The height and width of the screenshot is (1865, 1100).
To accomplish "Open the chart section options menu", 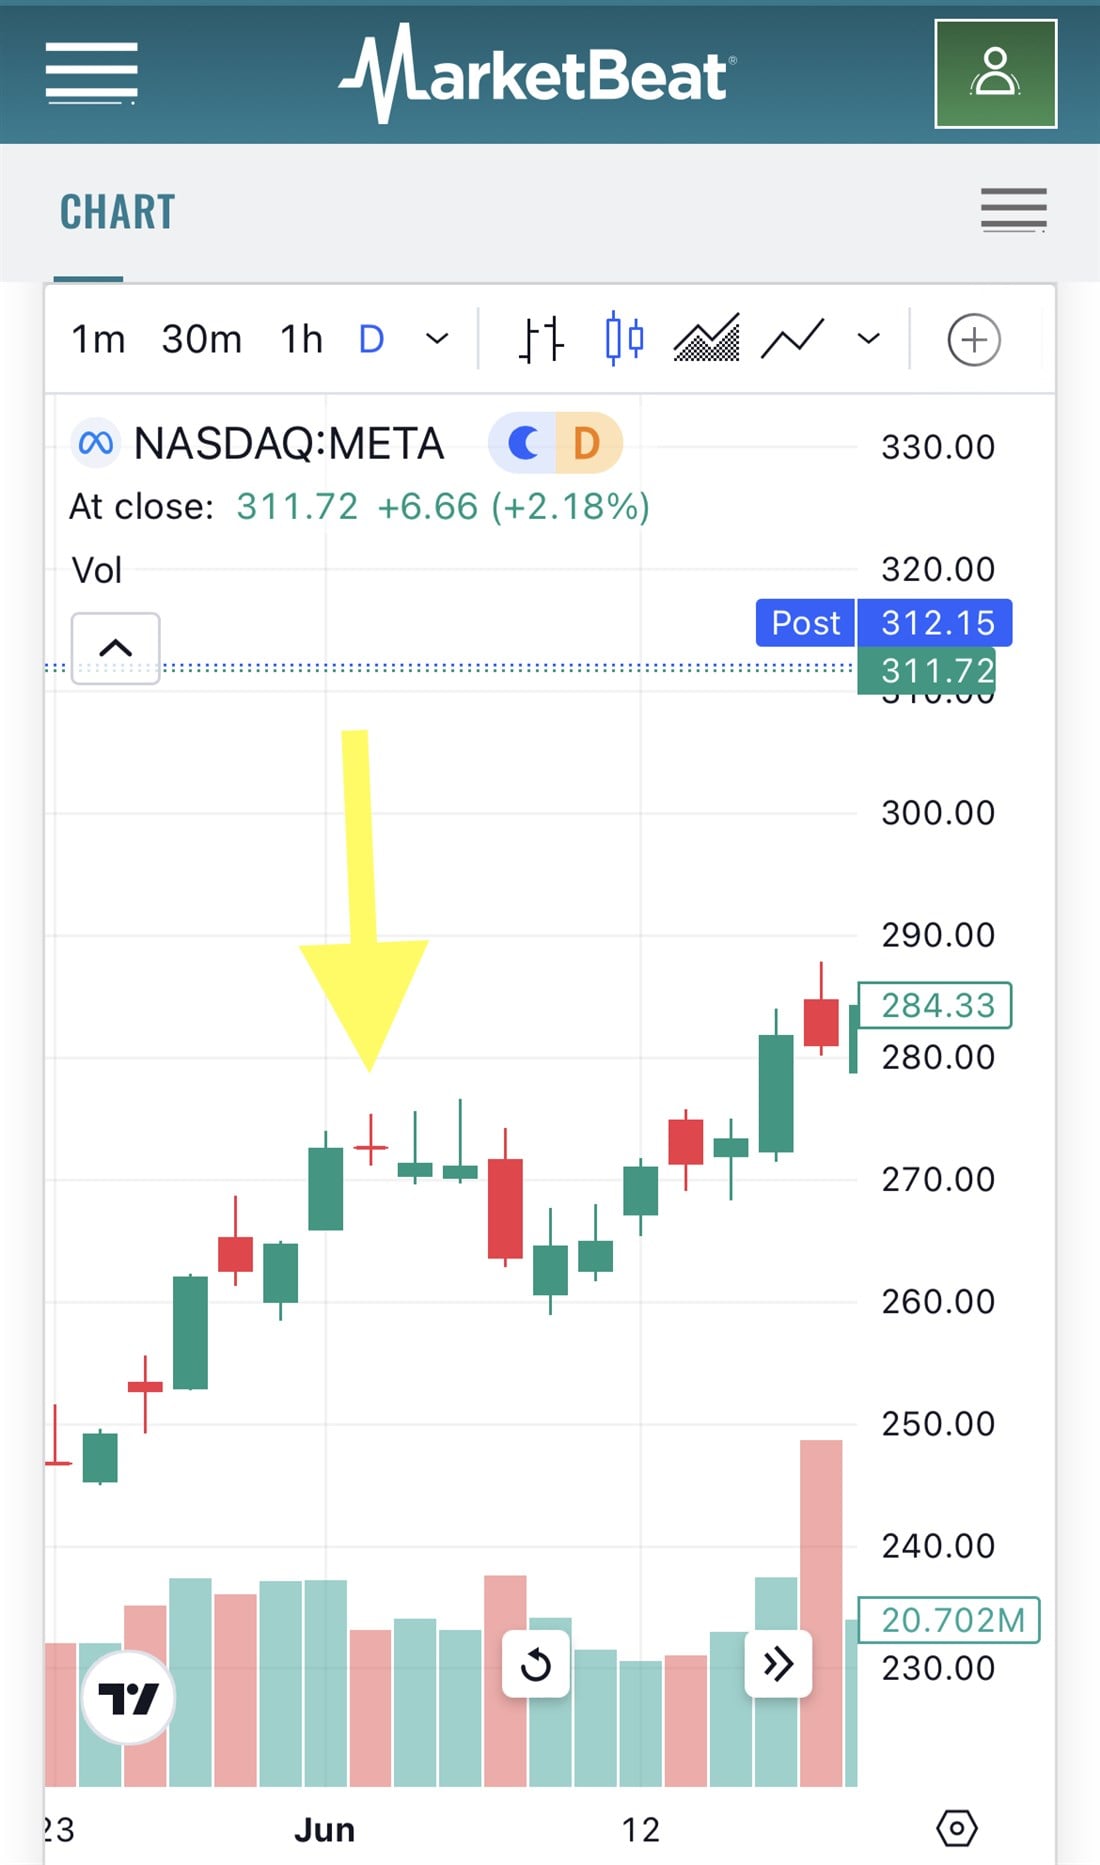I will [1013, 211].
